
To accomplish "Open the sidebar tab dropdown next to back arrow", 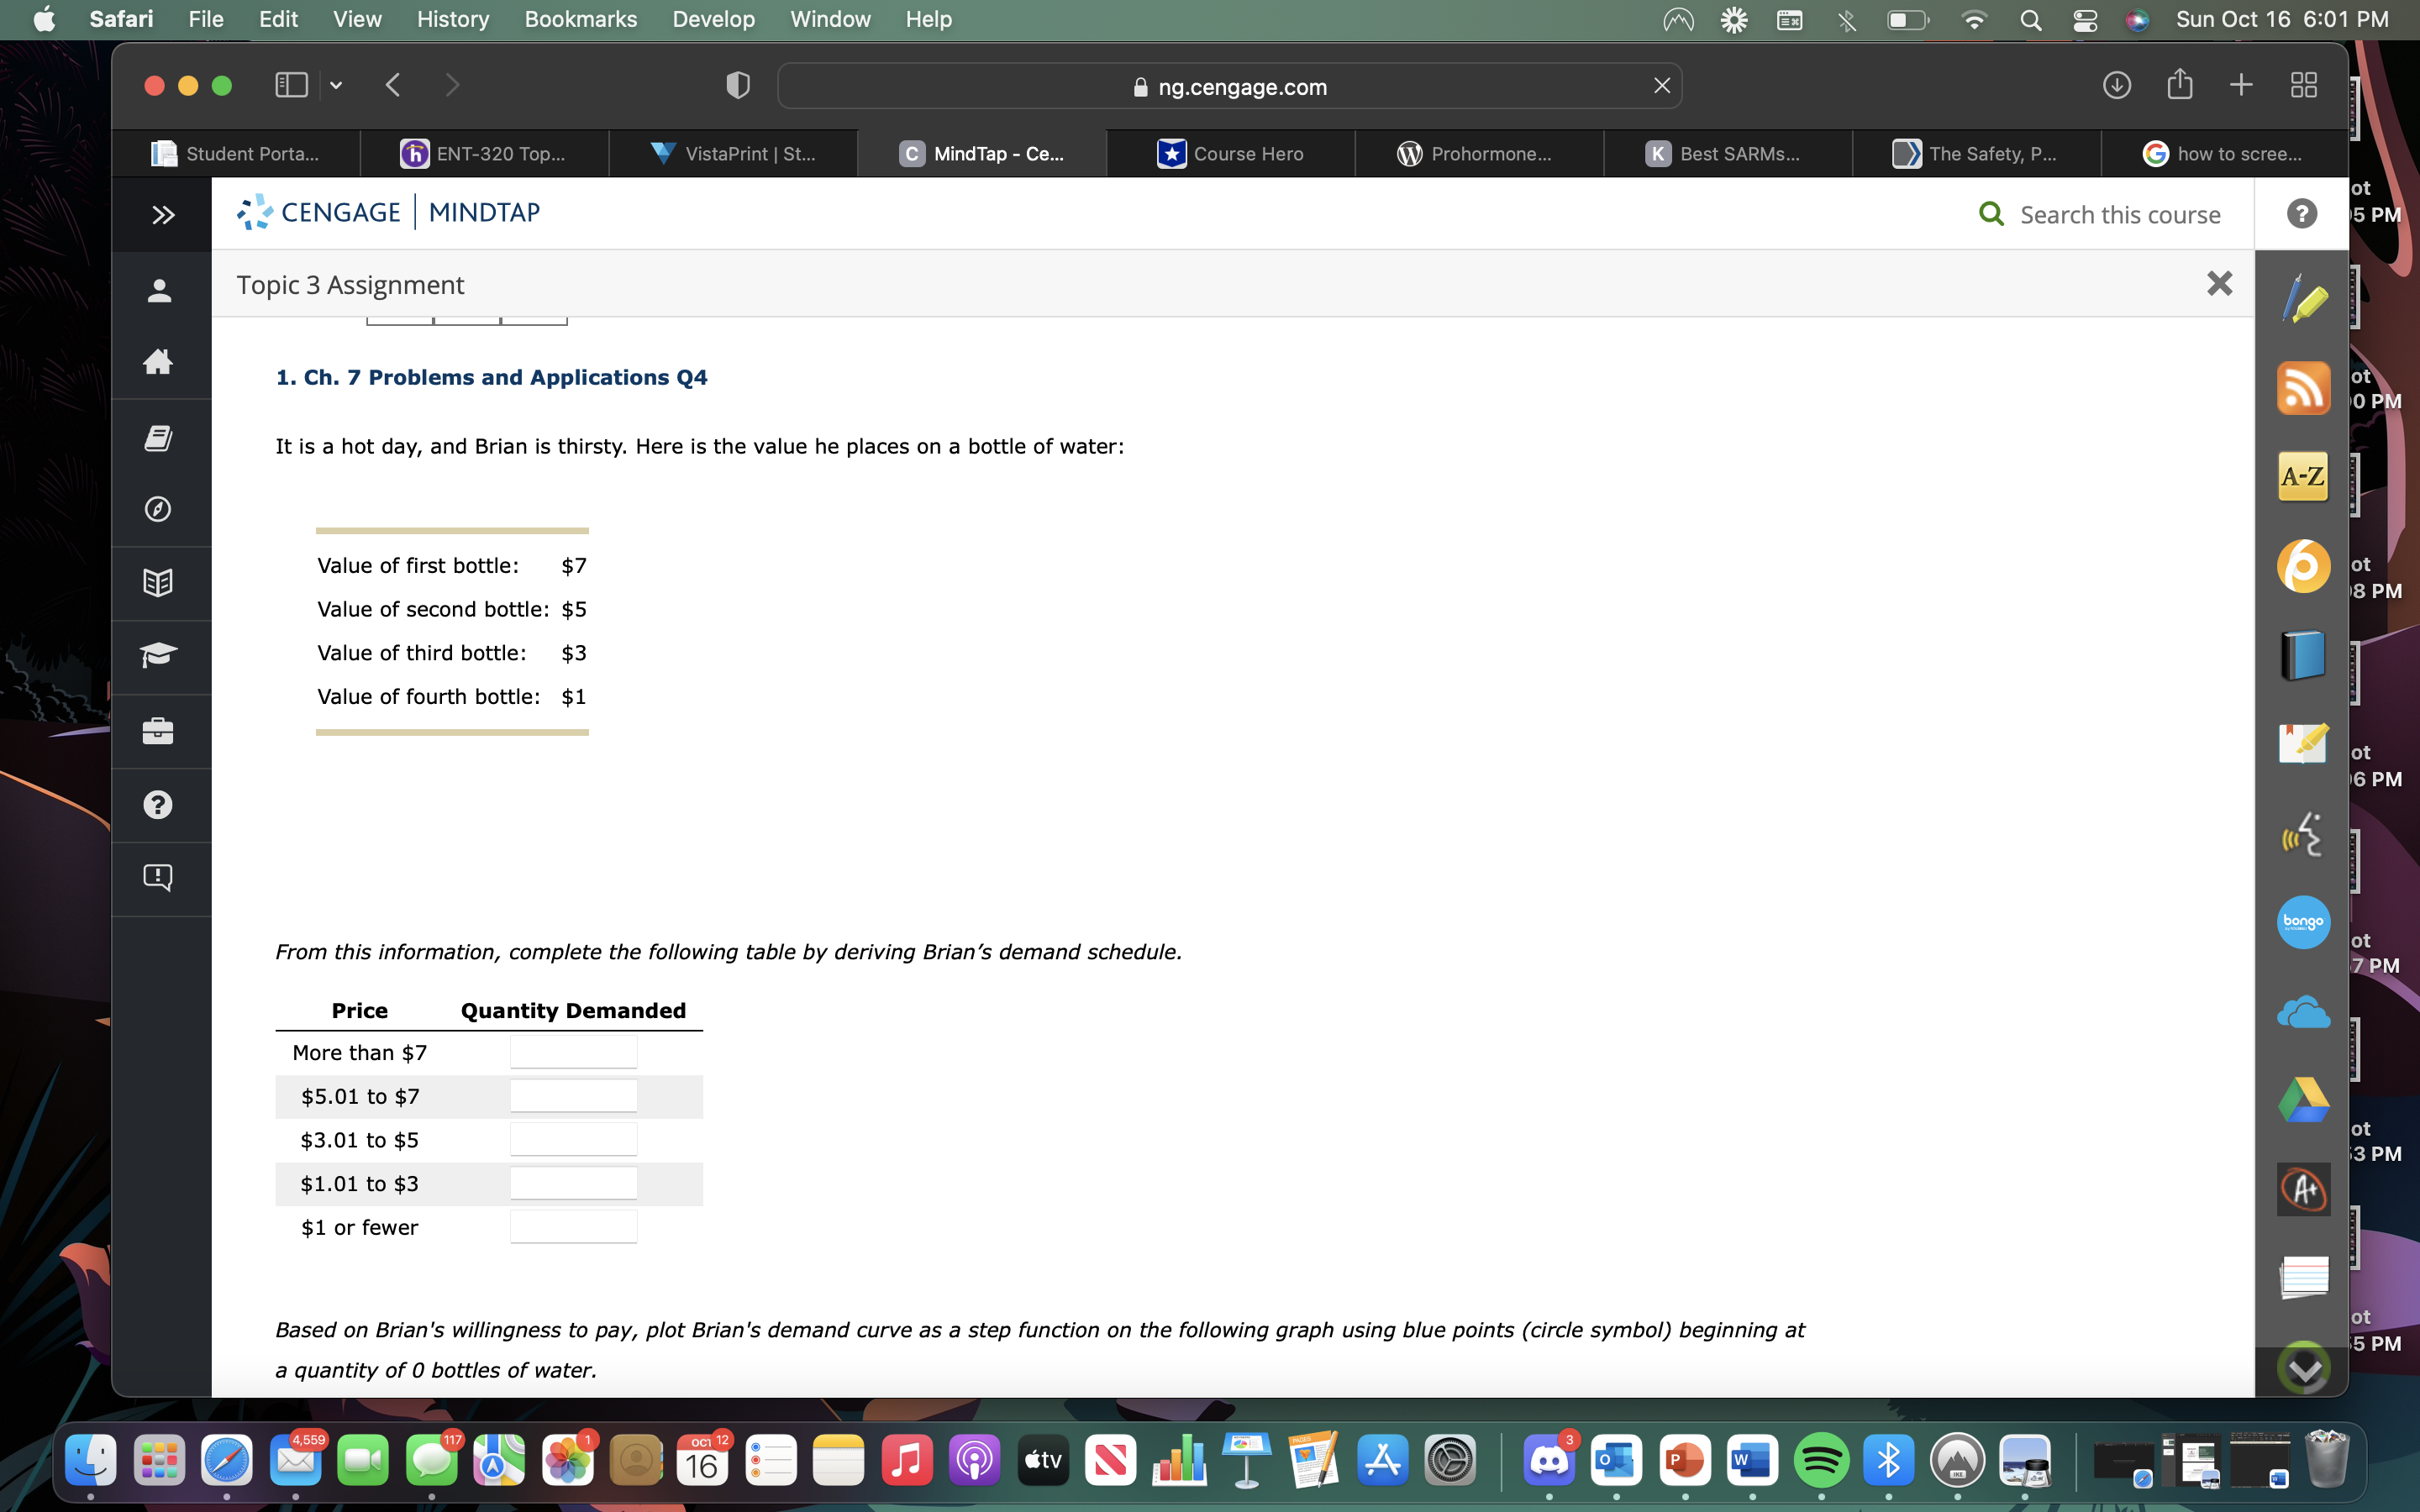I will [x=336, y=85].
